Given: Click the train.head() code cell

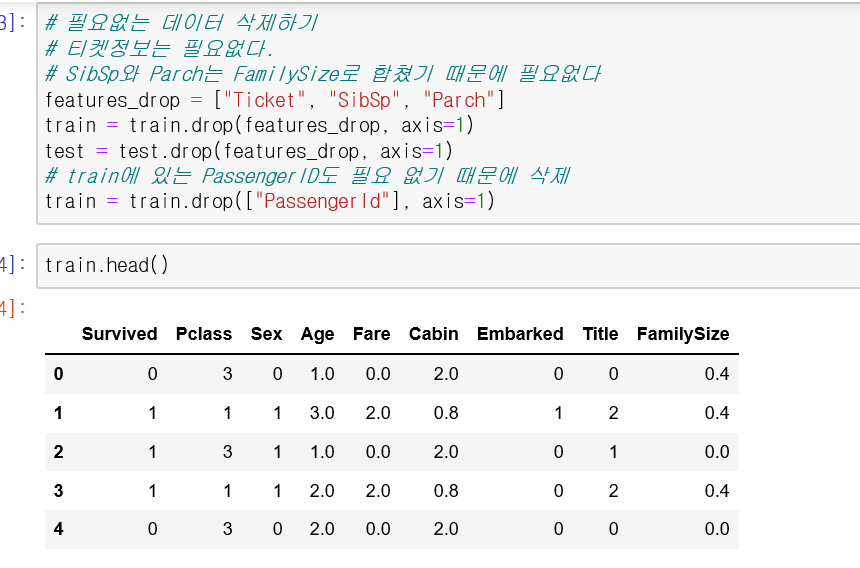Looking at the screenshot, I should pos(448,266).
